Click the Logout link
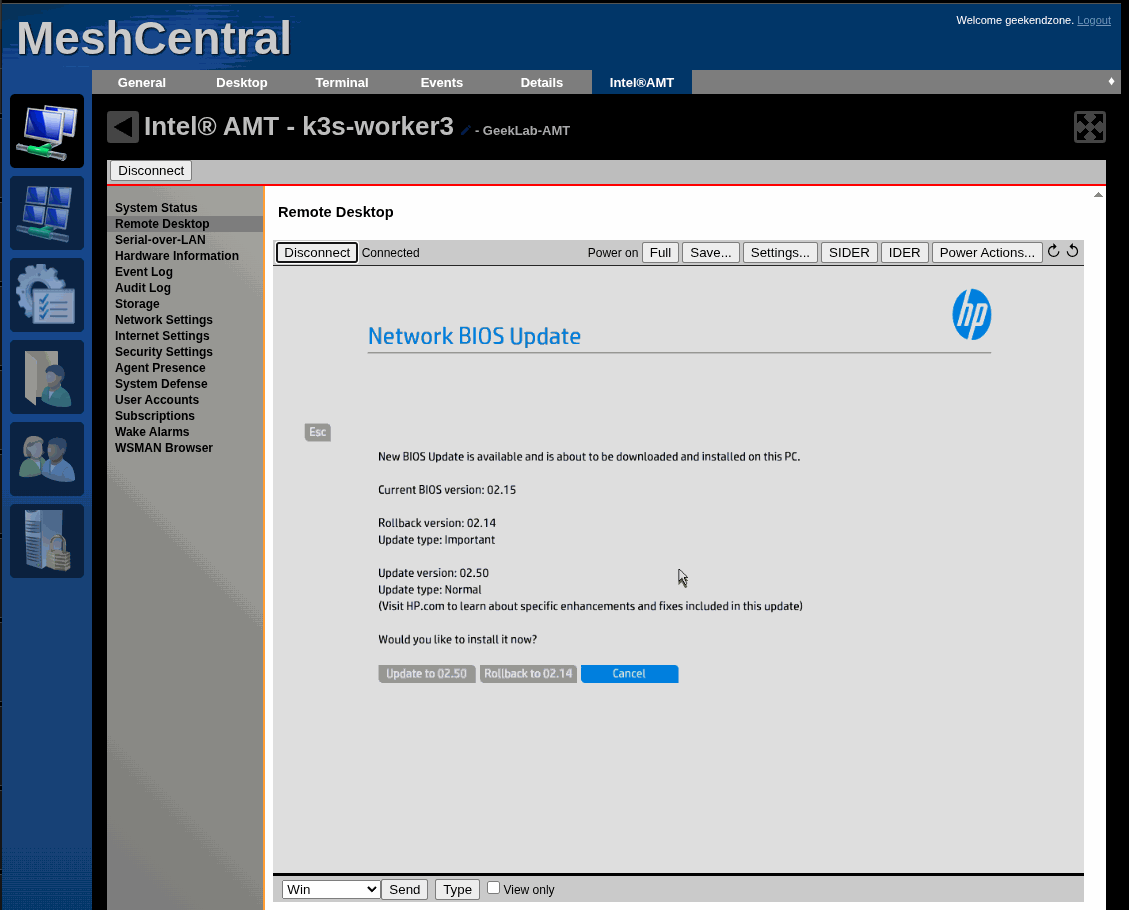Image resolution: width=1129 pixels, height=910 pixels. tap(1094, 20)
